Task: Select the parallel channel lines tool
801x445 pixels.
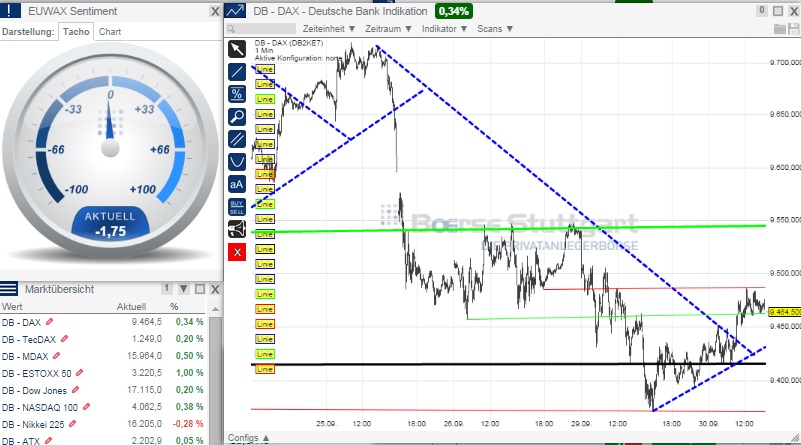Action: click(237, 139)
